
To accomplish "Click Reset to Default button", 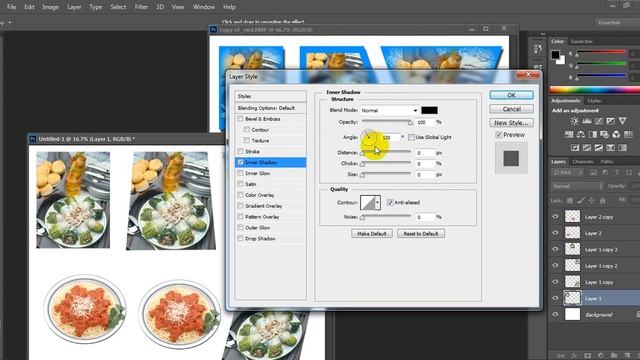I will pyautogui.click(x=421, y=233).
